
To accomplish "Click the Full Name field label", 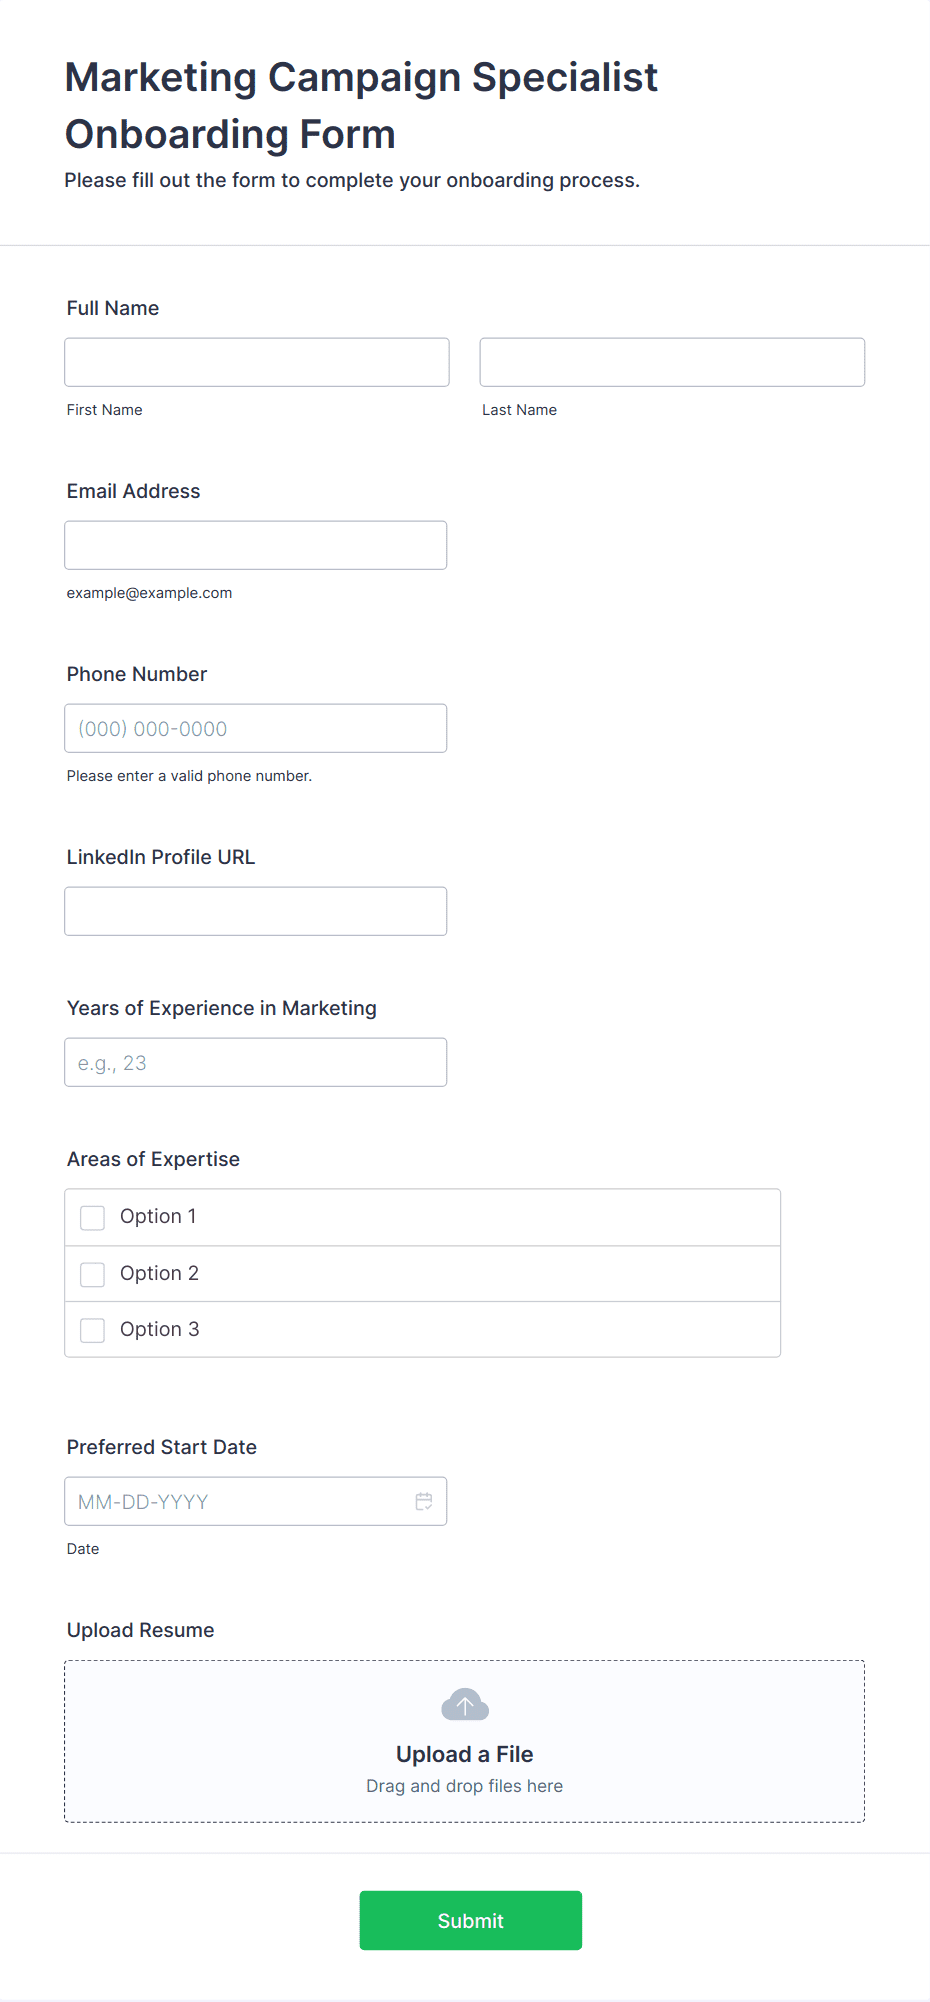I will 113,308.
